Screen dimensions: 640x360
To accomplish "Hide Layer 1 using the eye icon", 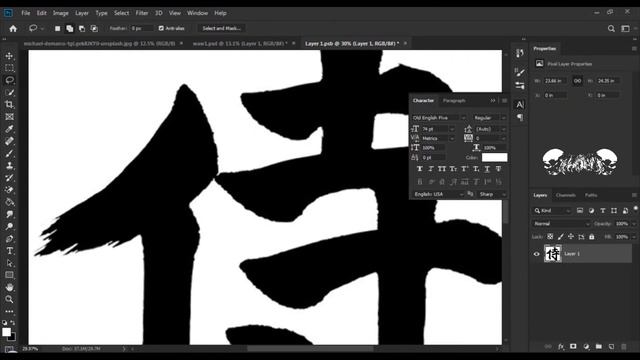I will [x=537, y=254].
